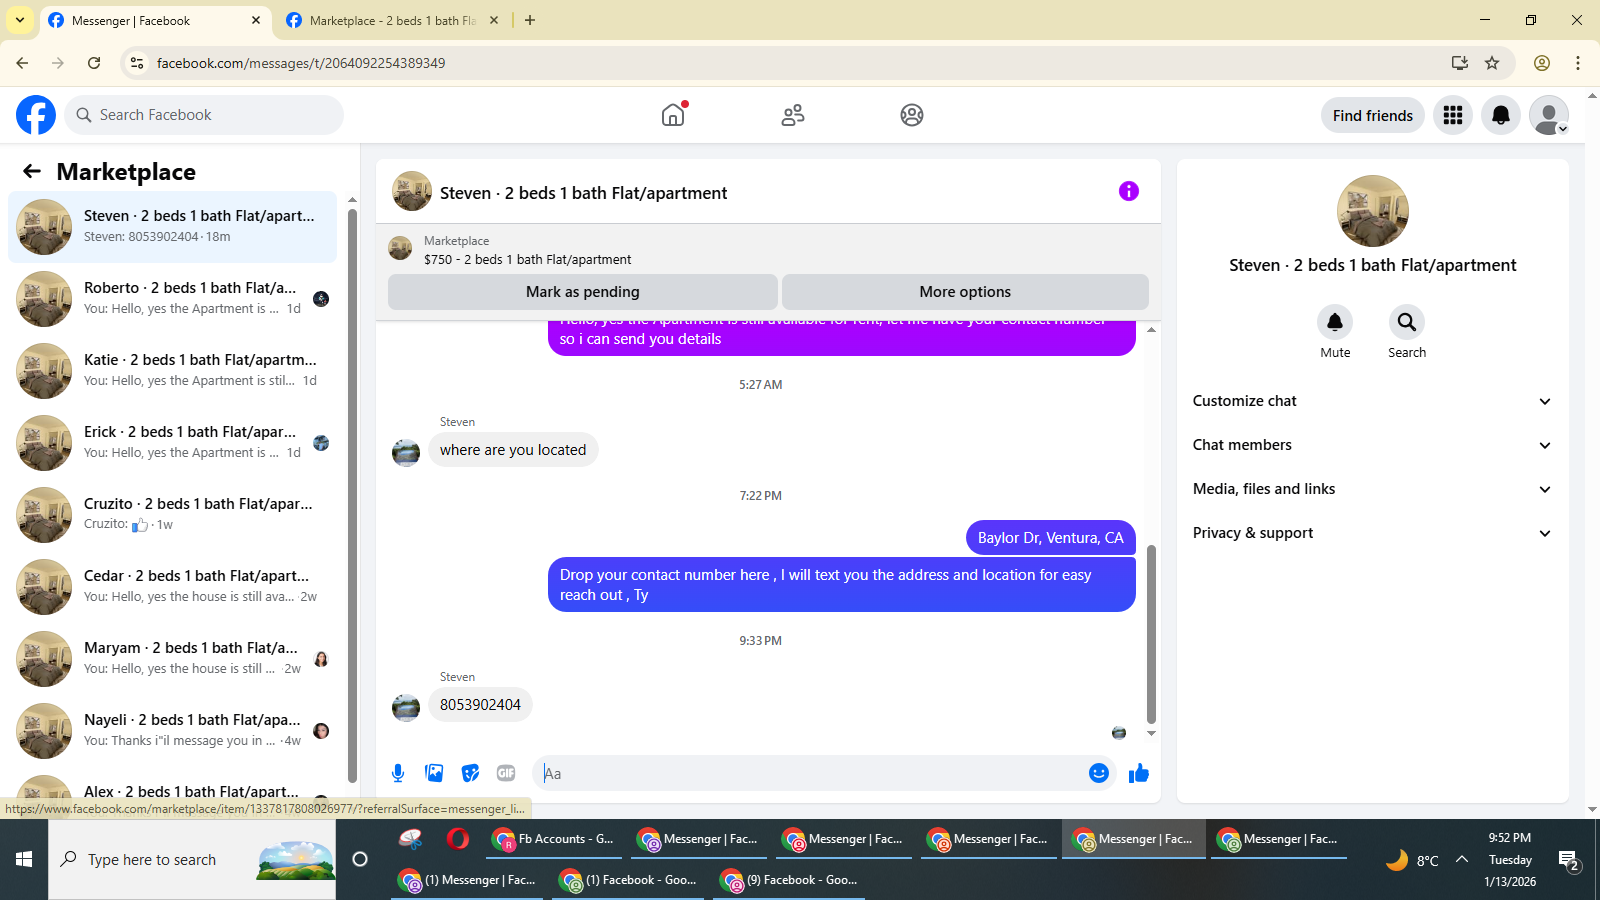Reload the page with the browser refresh icon
Screen dimensions: 1600x900
pyautogui.click(x=94, y=63)
